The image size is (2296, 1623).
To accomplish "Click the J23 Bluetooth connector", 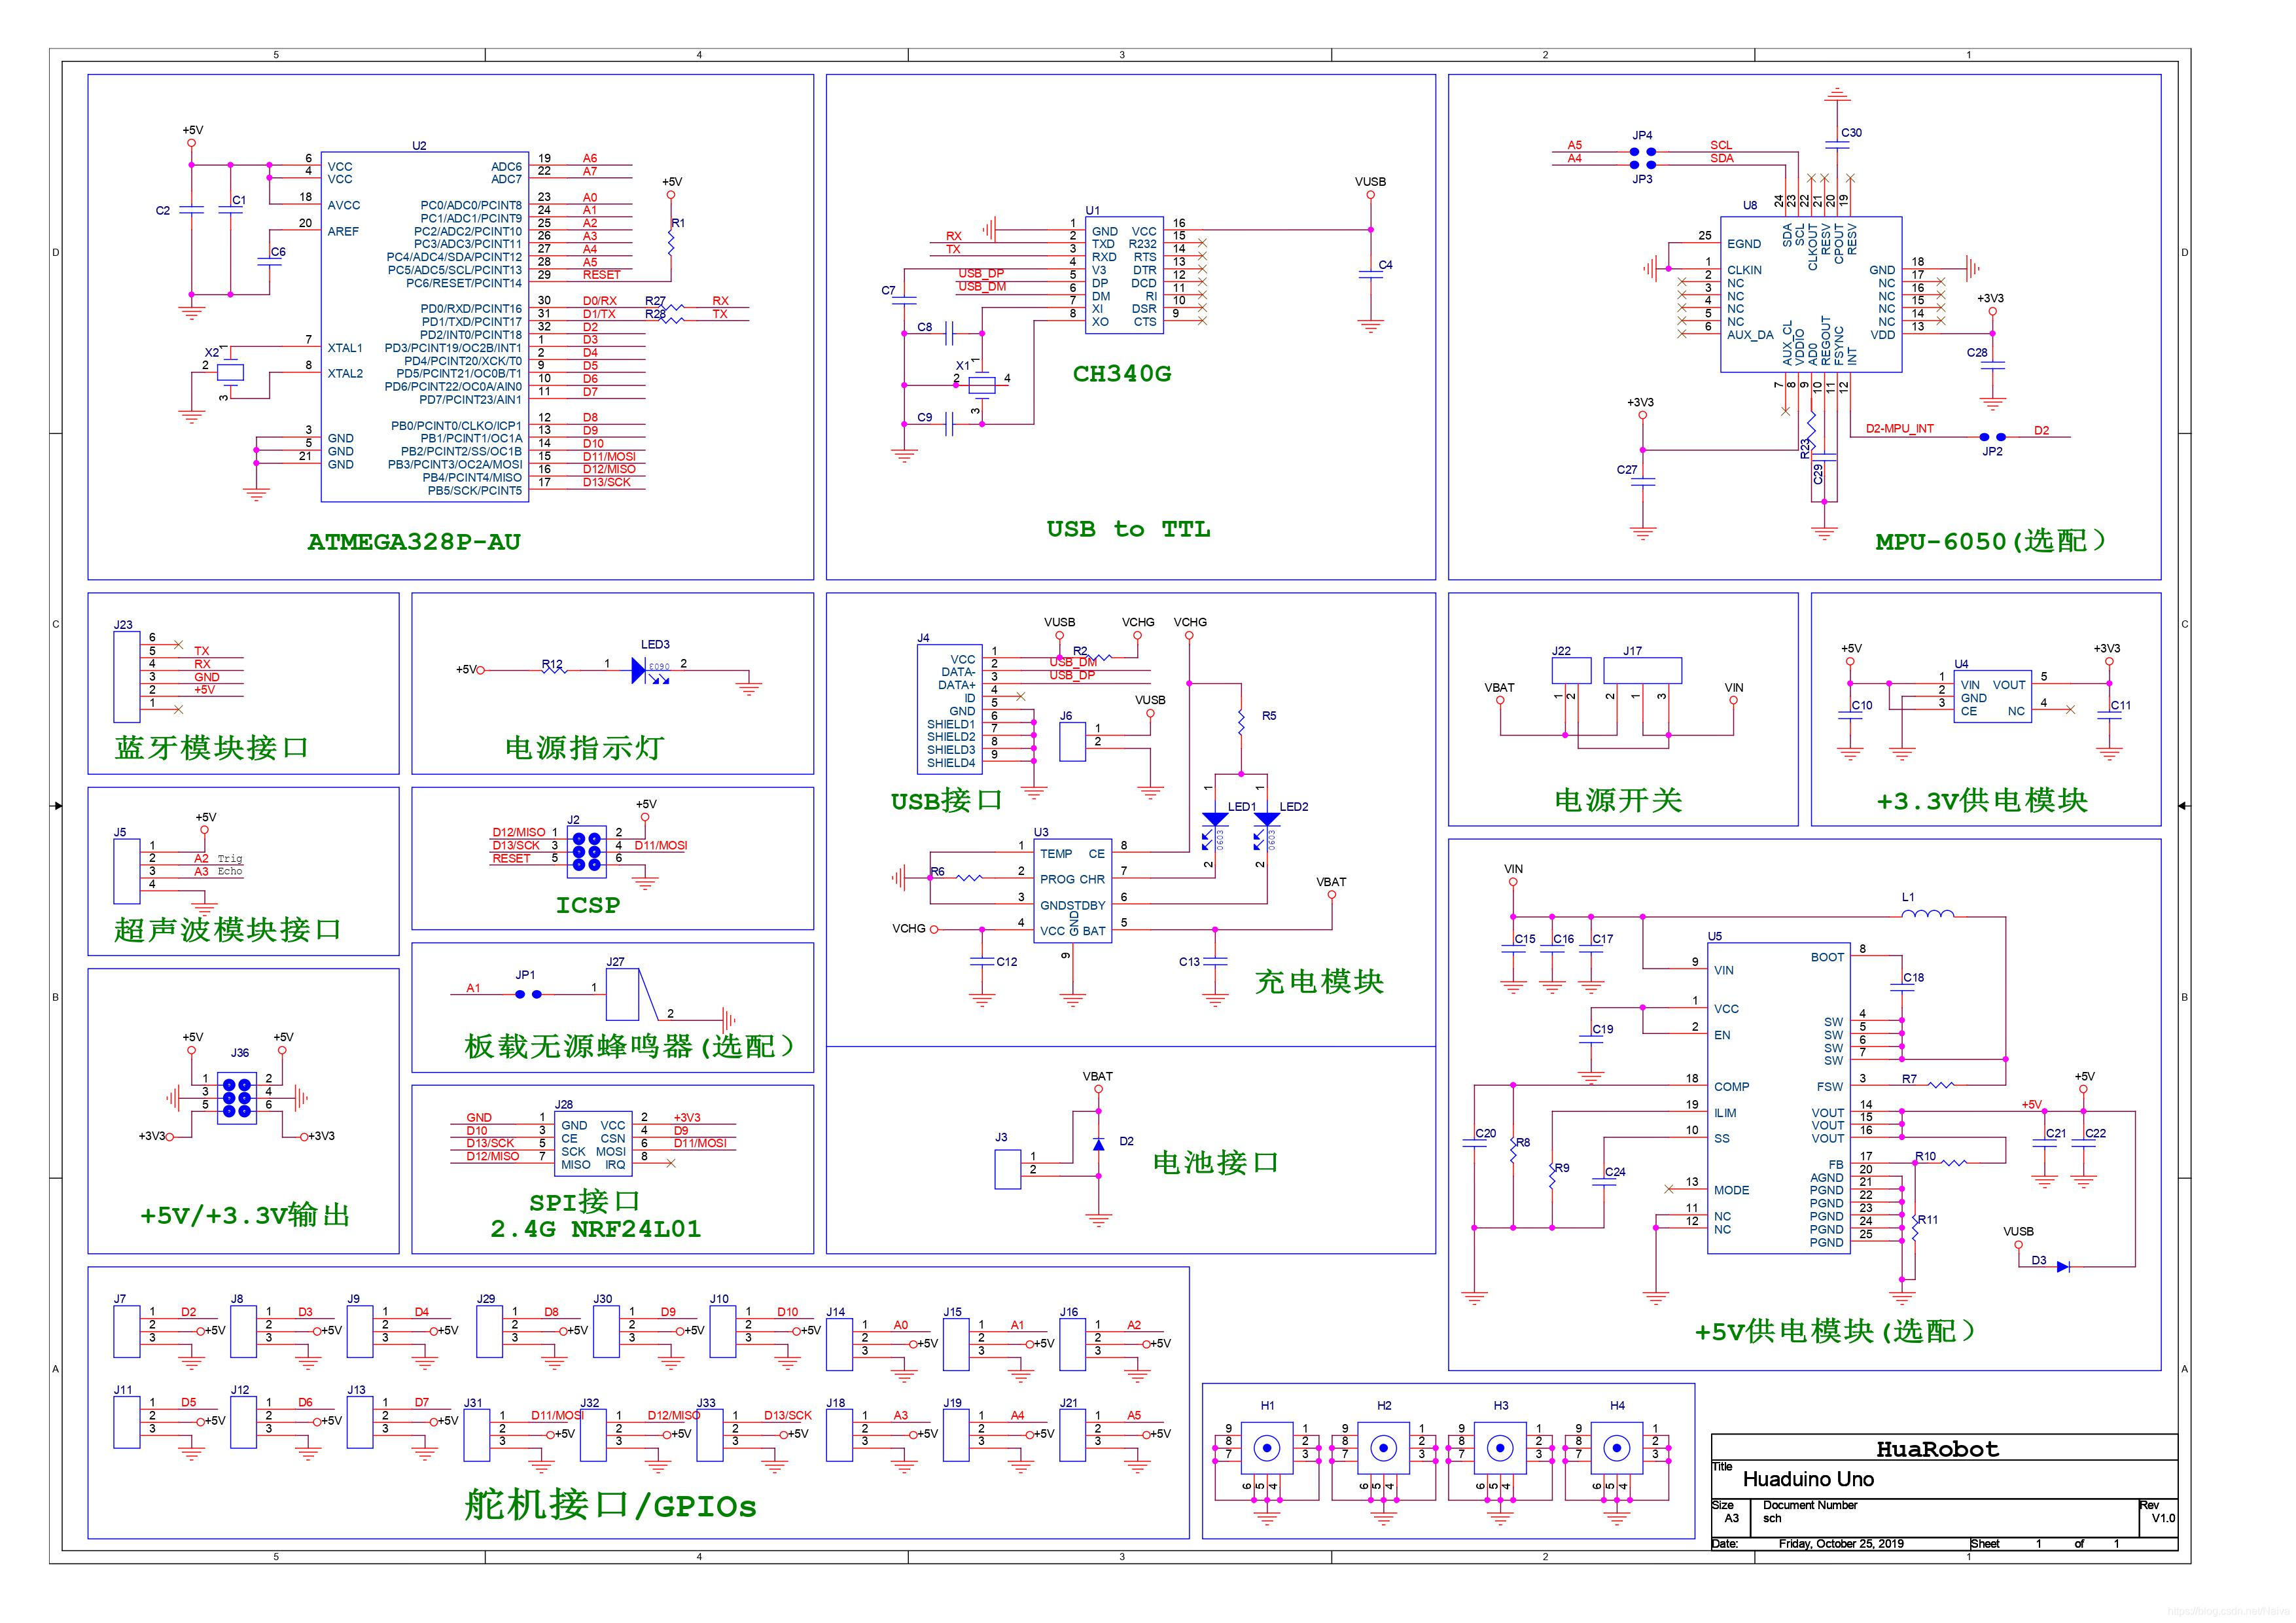I will [x=126, y=676].
